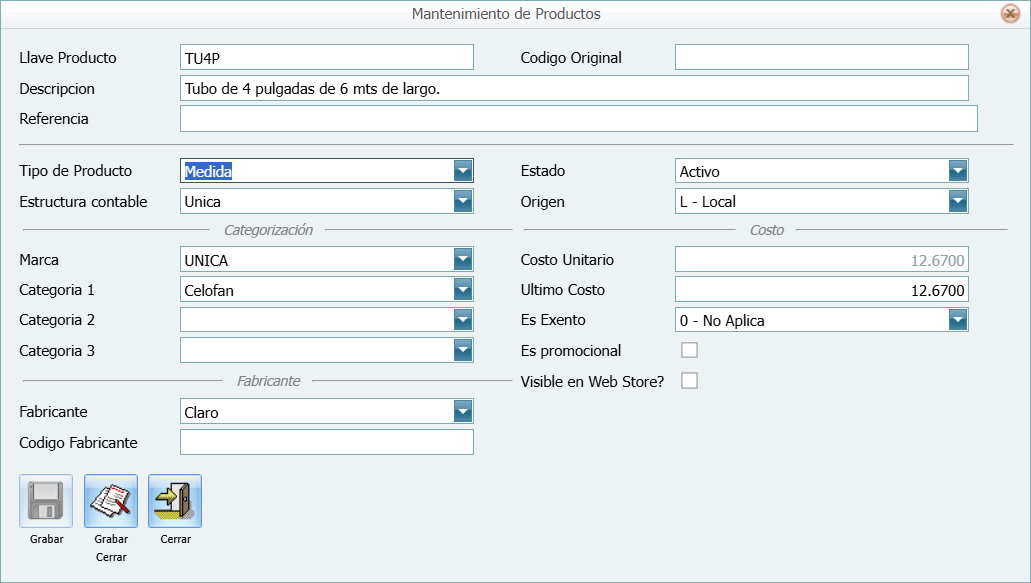Image resolution: width=1031 pixels, height=583 pixels.
Task: Click the Grabar floppy disk icon
Action: click(x=46, y=501)
